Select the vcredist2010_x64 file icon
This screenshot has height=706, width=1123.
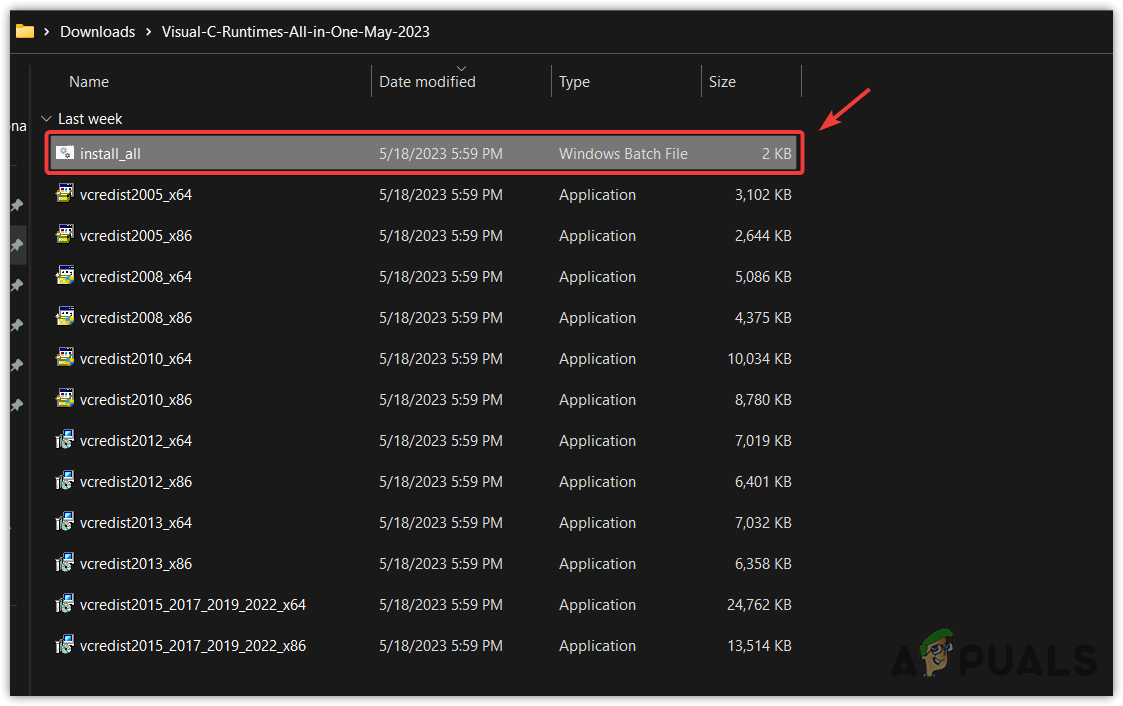[x=65, y=359]
